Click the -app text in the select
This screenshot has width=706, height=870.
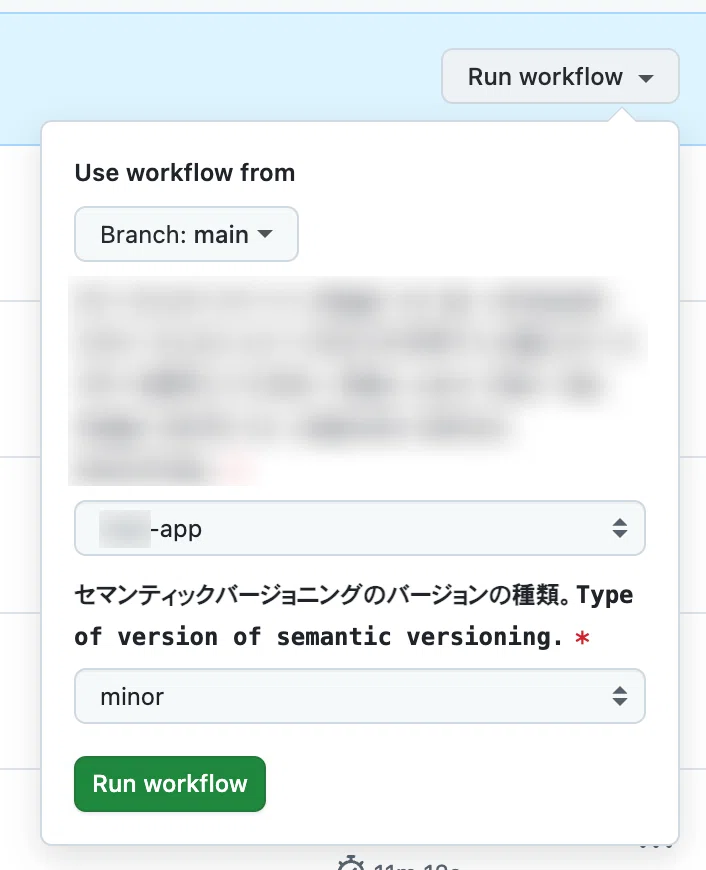(x=176, y=529)
